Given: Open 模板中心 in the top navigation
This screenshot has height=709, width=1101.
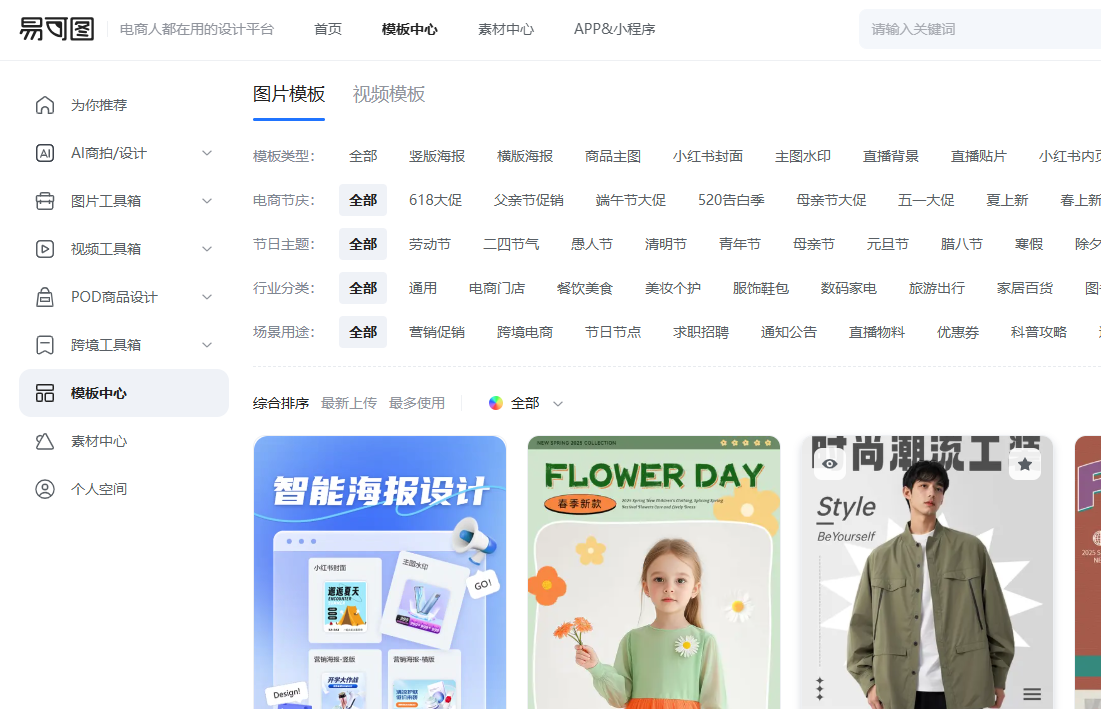Looking at the screenshot, I should (409, 29).
